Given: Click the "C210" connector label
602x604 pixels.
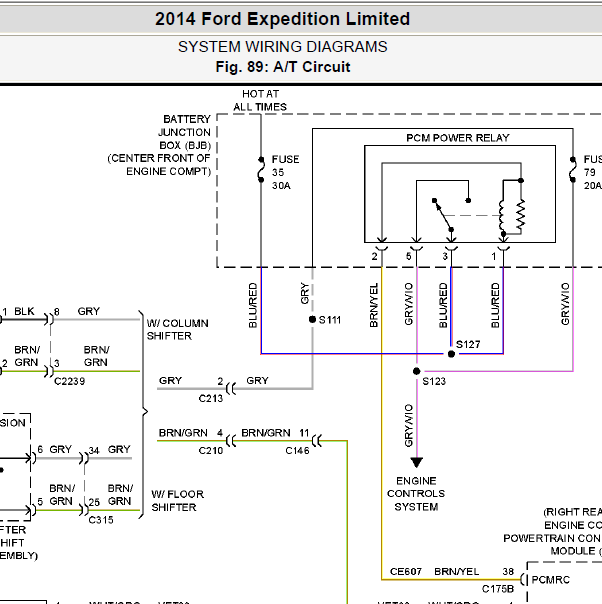Looking at the screenshot, I should (x=211, y=450).
